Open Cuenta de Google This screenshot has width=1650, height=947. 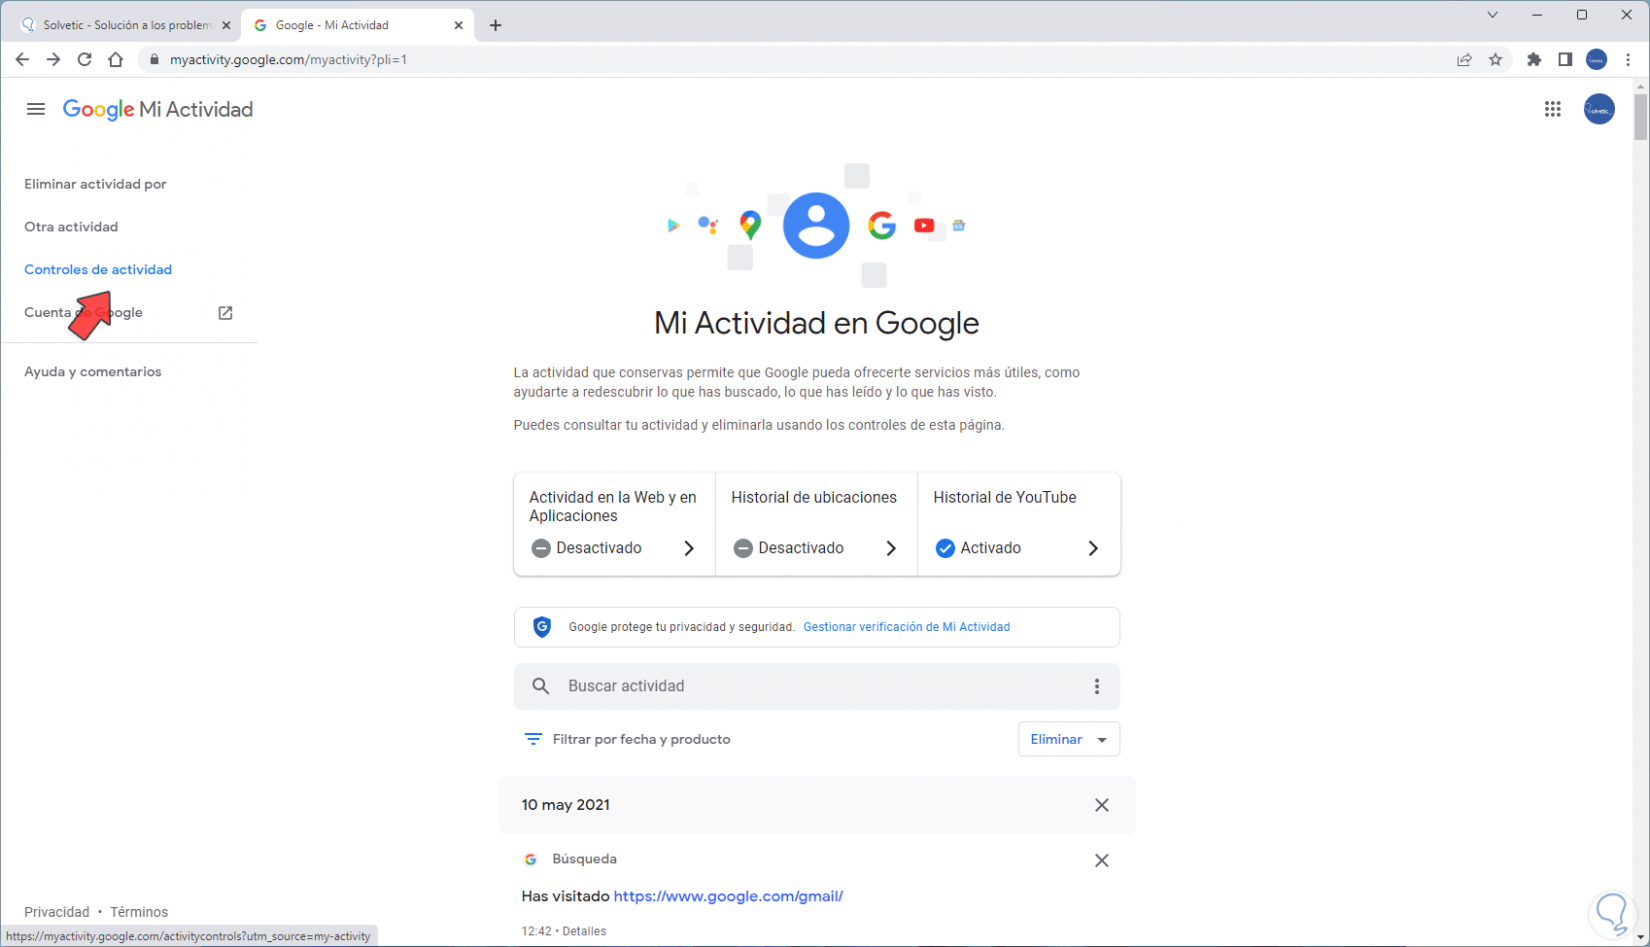[83, 313]
